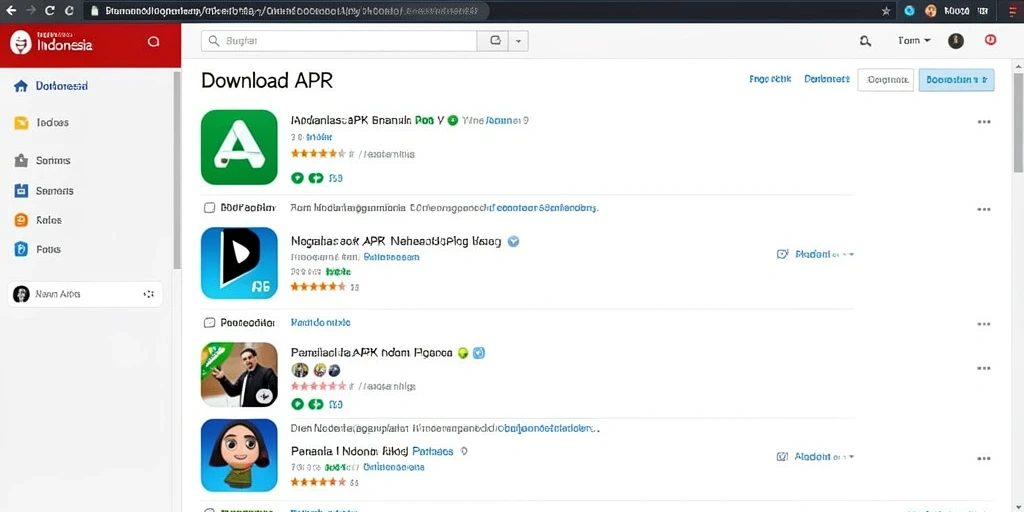Click the button icon attached to the Bugfat search box
1024x512 pixels.
click(x=495, y=40)
